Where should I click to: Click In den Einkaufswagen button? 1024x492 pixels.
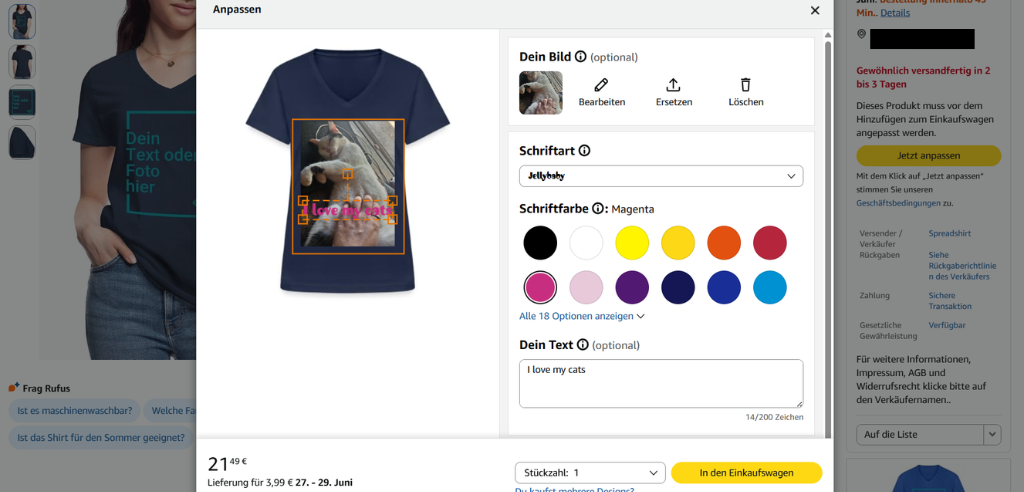(746, 473)
